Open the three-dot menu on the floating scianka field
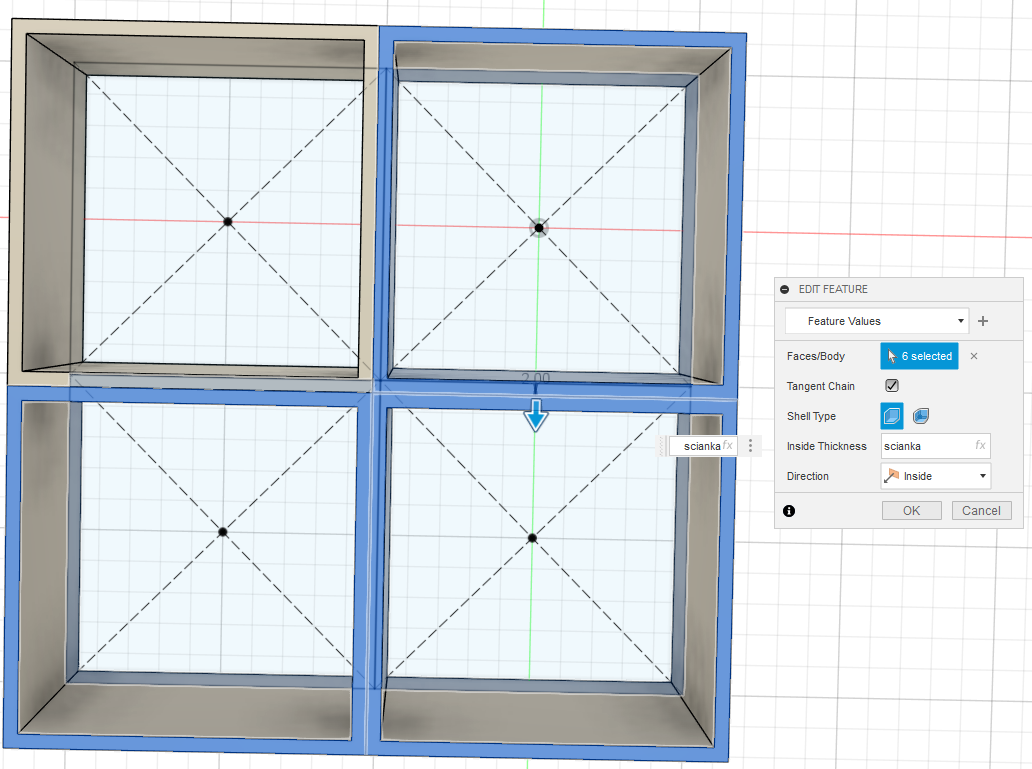This screenshot has height=769, width=1032. click(x=750, y=446)
